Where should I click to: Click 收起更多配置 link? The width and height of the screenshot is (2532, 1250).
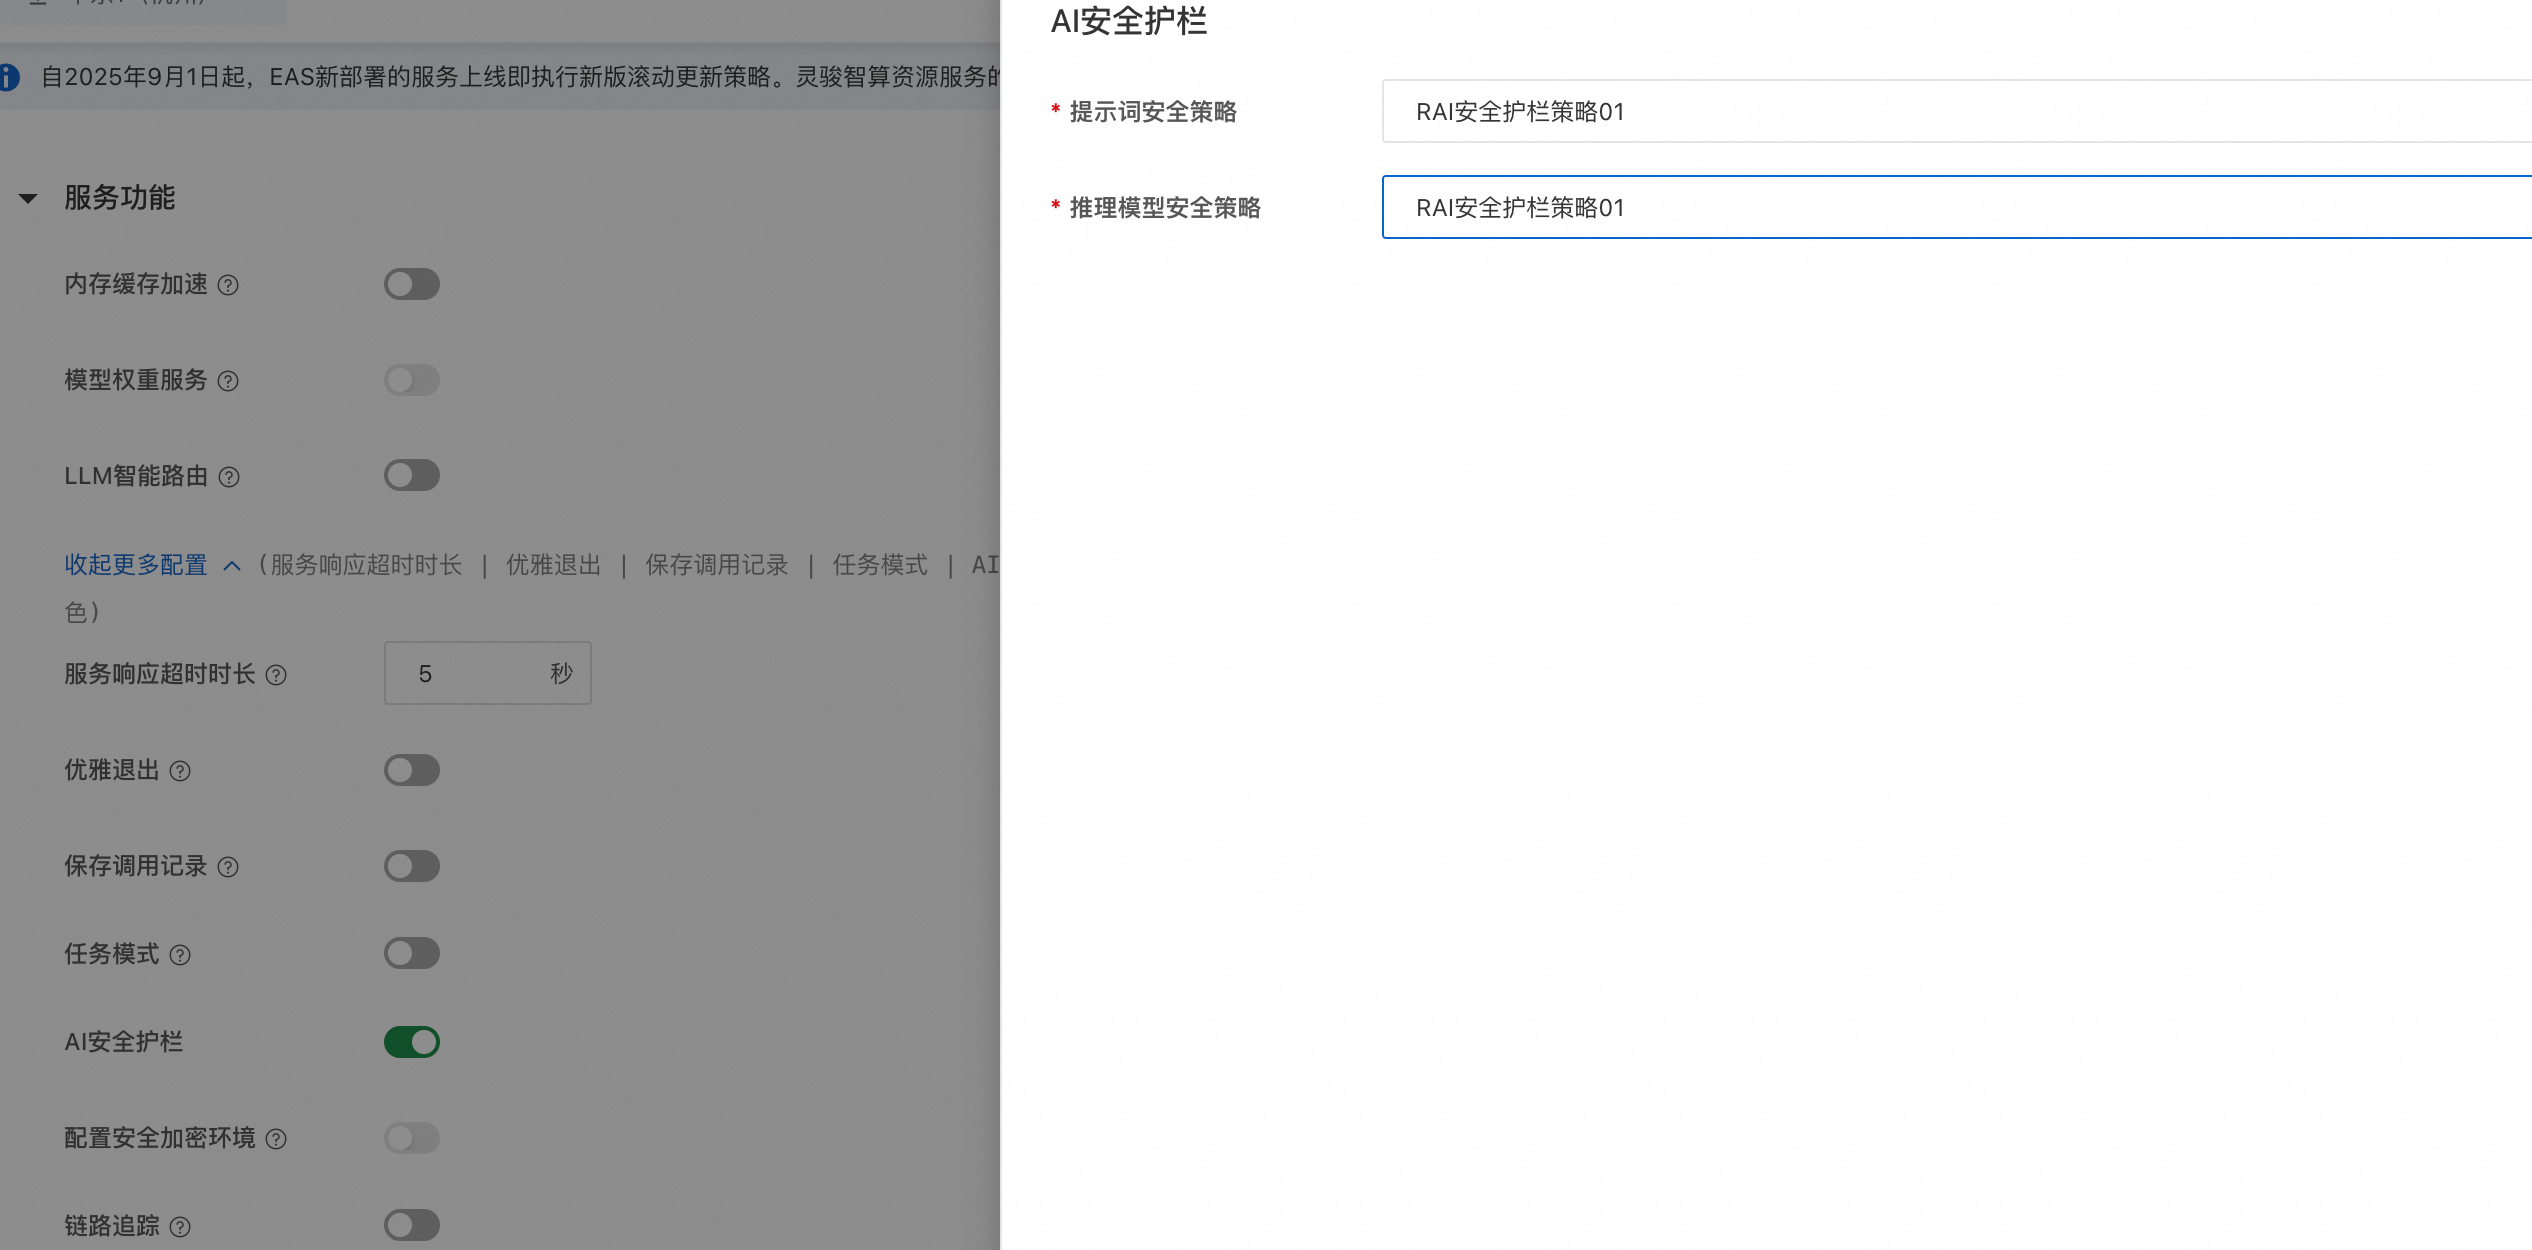click(x=136, y=565)
